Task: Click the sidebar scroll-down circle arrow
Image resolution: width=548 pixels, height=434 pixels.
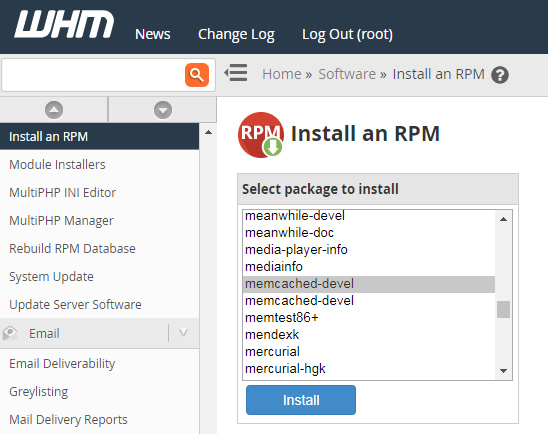Action: point(163,110)
